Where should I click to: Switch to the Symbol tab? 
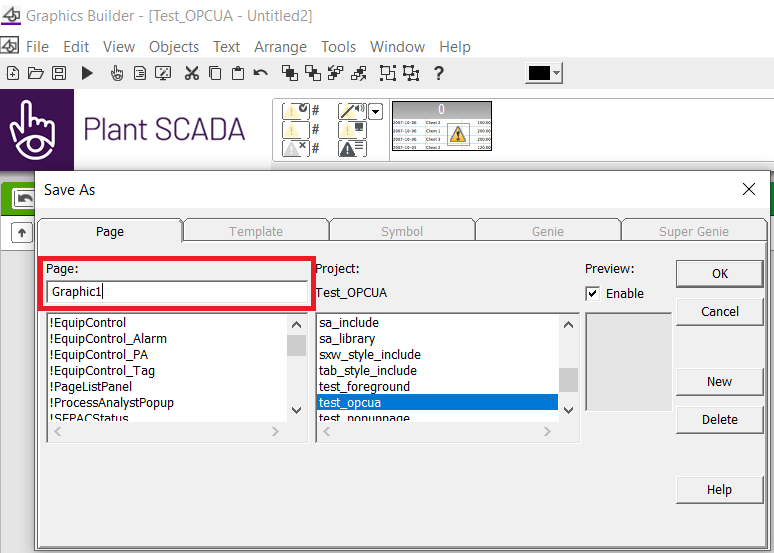pyautogui.click(x=402, y=231)
